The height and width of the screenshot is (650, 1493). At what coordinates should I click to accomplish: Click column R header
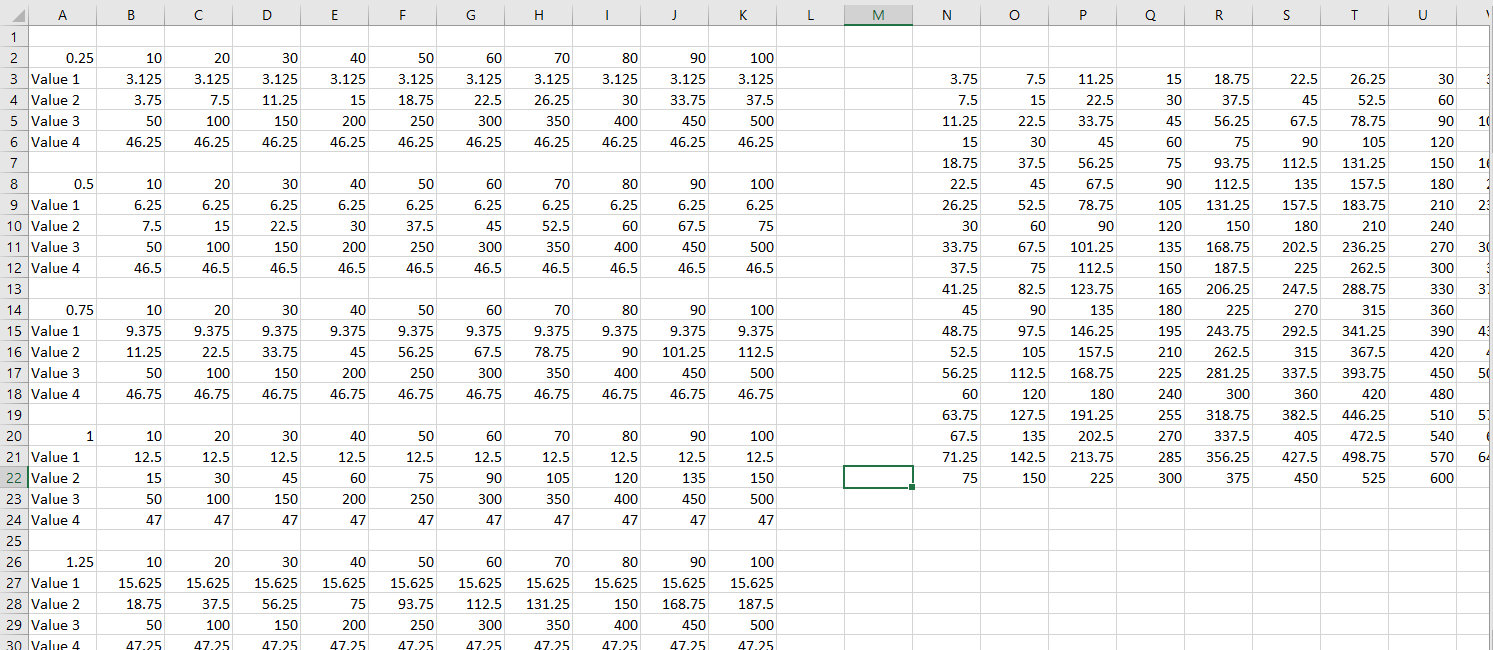[1218, 15]
